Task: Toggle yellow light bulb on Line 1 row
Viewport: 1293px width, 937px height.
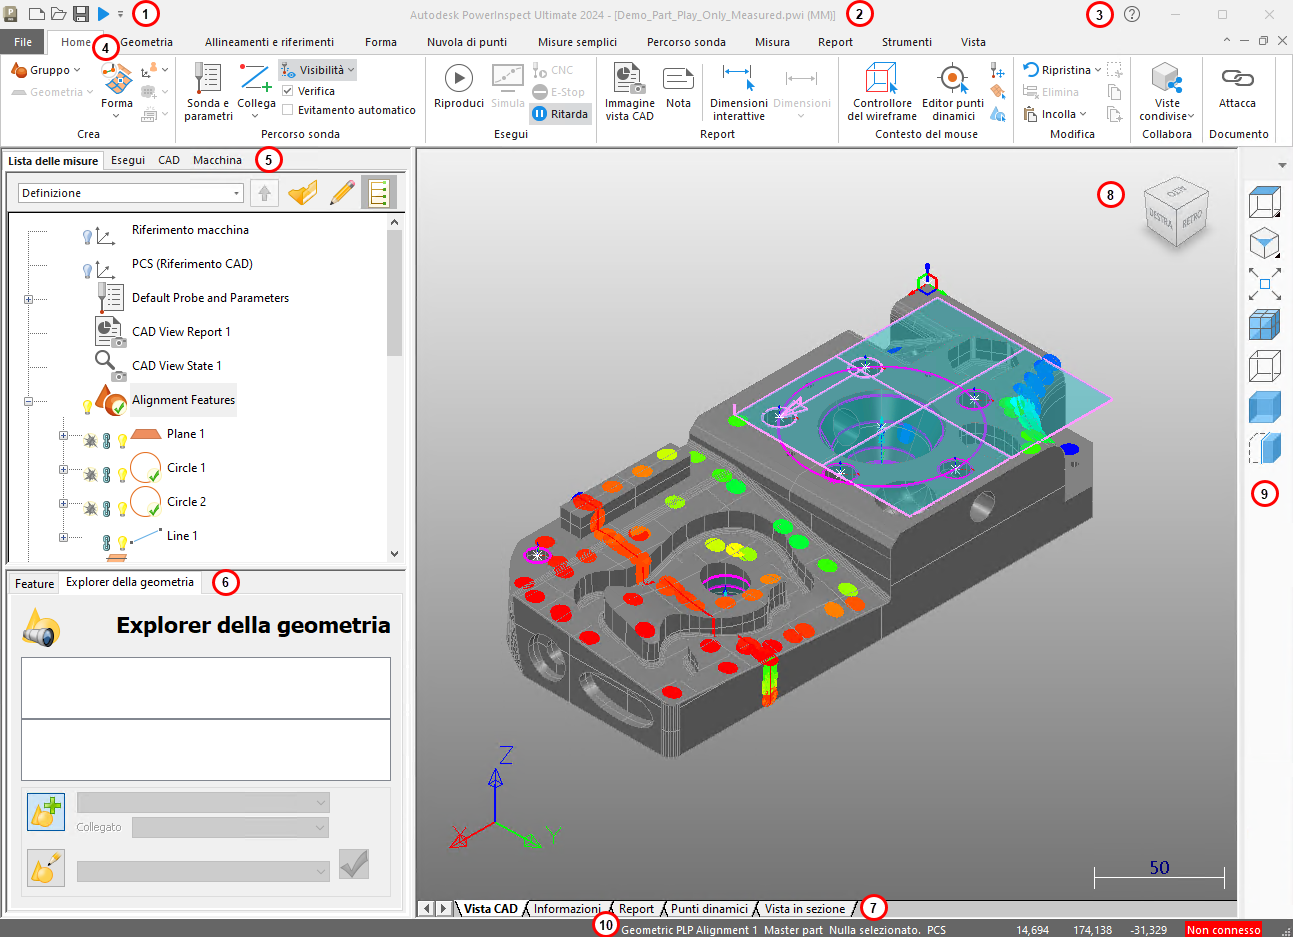Action: (x=122, y=542)
